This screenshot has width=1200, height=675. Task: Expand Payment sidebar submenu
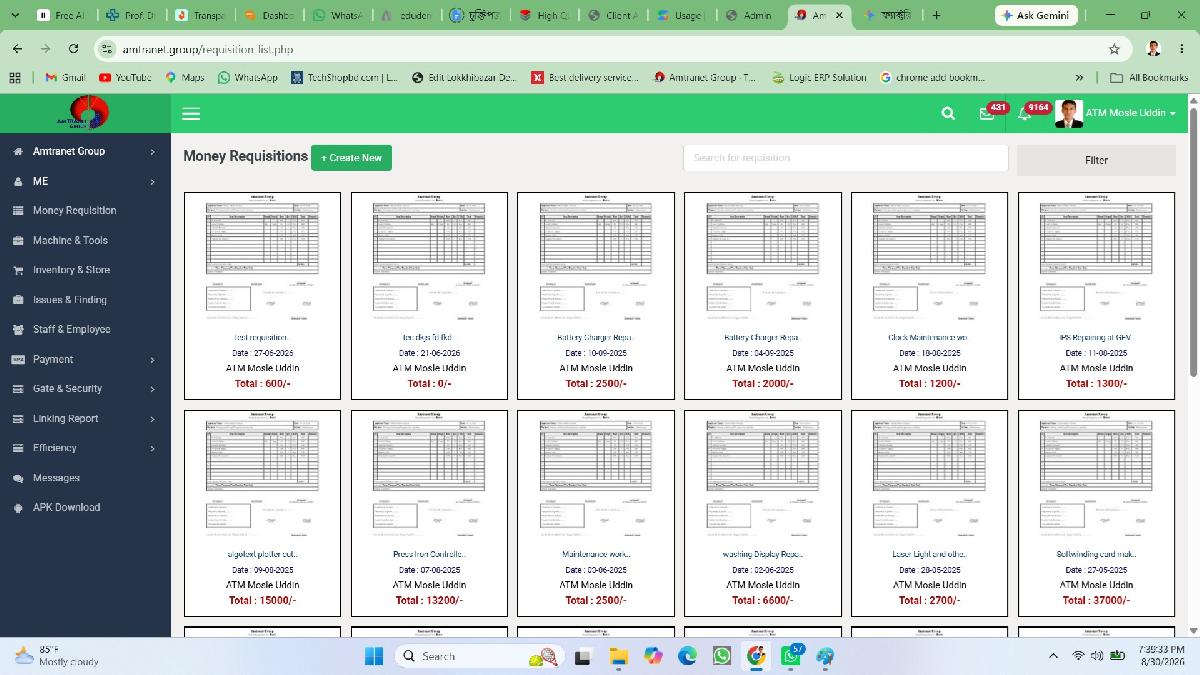click(85, 359)
